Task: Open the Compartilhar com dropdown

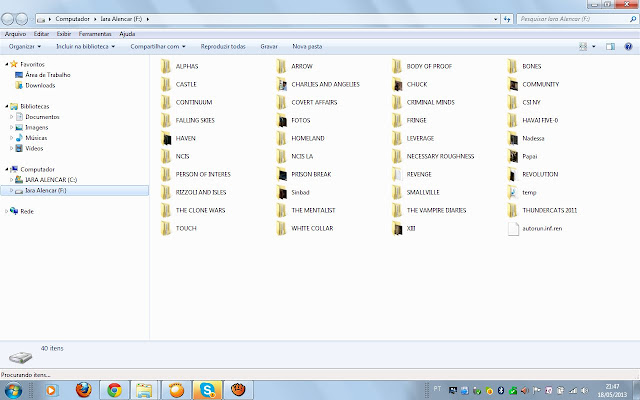Action: [x=158, y=47]
